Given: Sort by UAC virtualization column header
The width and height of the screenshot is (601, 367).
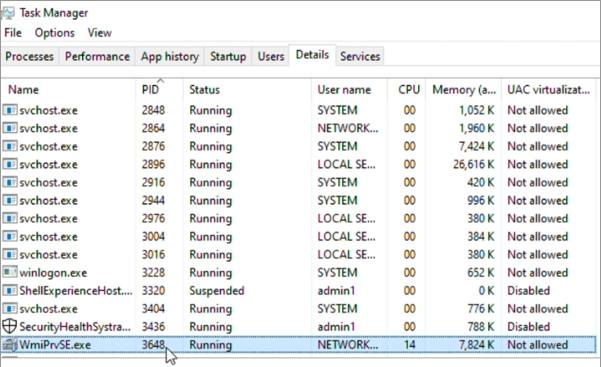Looking at the screenshot, I should (549, 89).
